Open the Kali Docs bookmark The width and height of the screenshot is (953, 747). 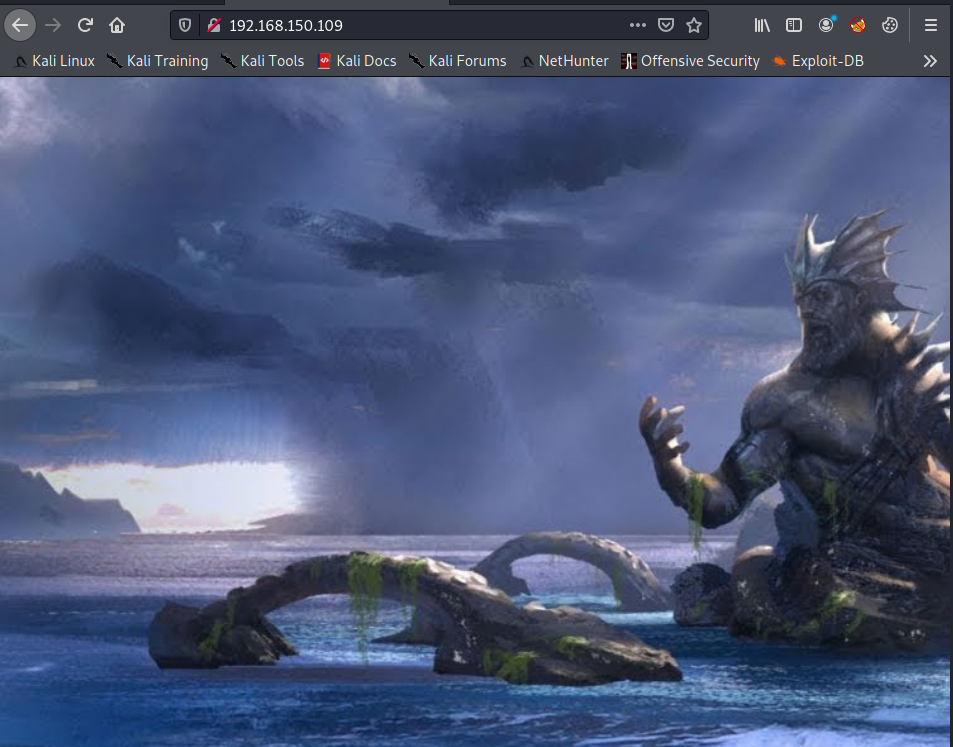(357, 61)
